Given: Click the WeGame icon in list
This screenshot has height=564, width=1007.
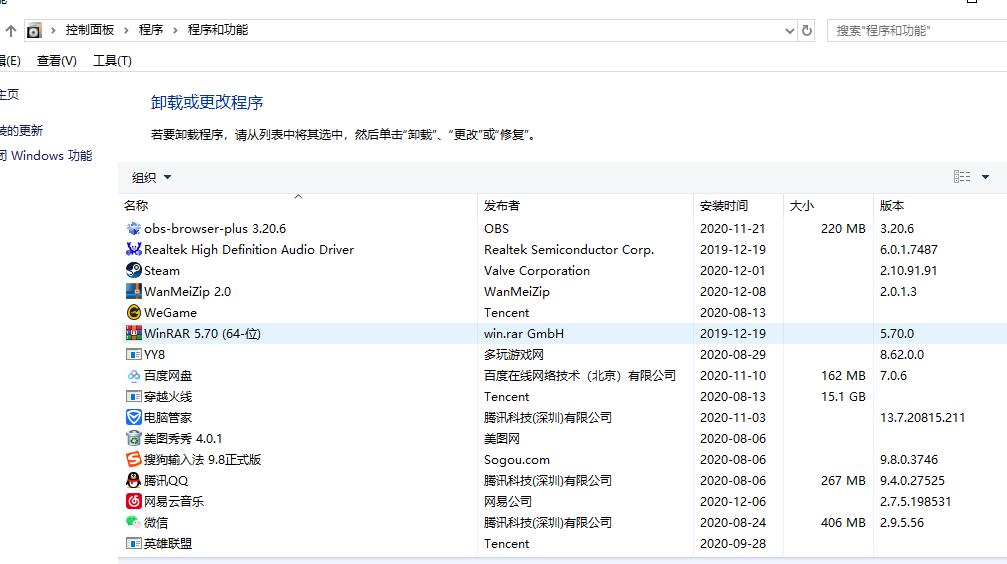Looking at the screenshot, I should [x=134, y=312].
